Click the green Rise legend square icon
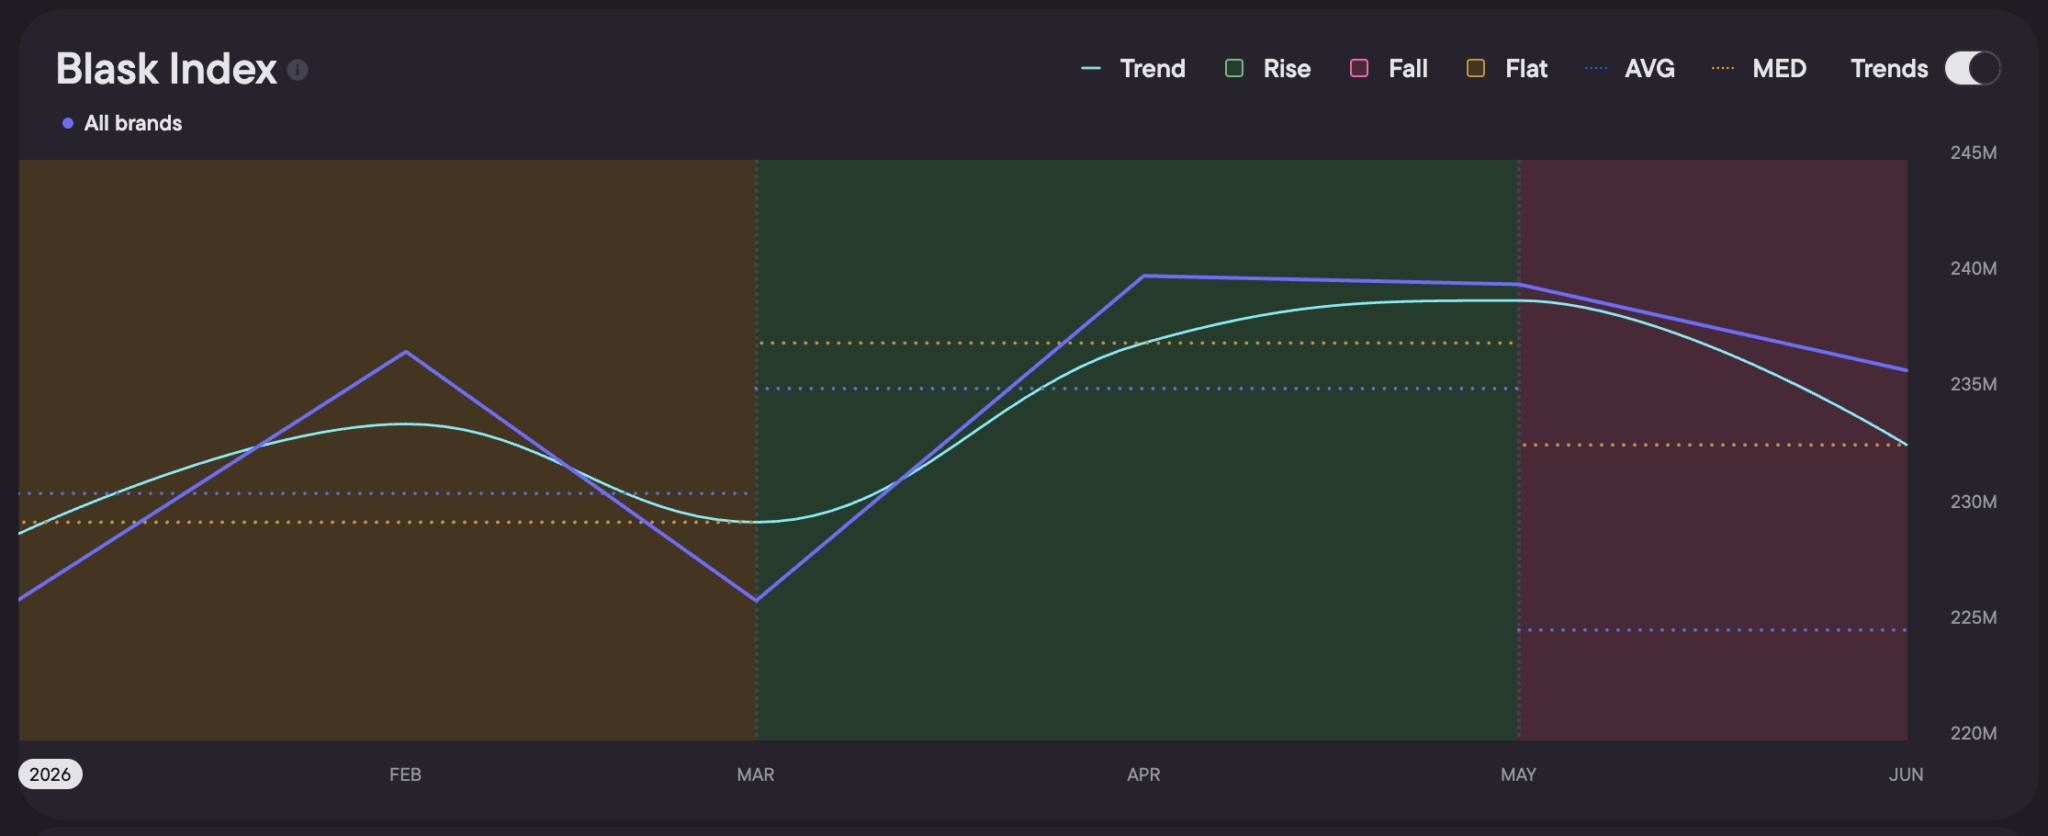This screenshot has width=2048, height=836. (x=1234, y=68)
